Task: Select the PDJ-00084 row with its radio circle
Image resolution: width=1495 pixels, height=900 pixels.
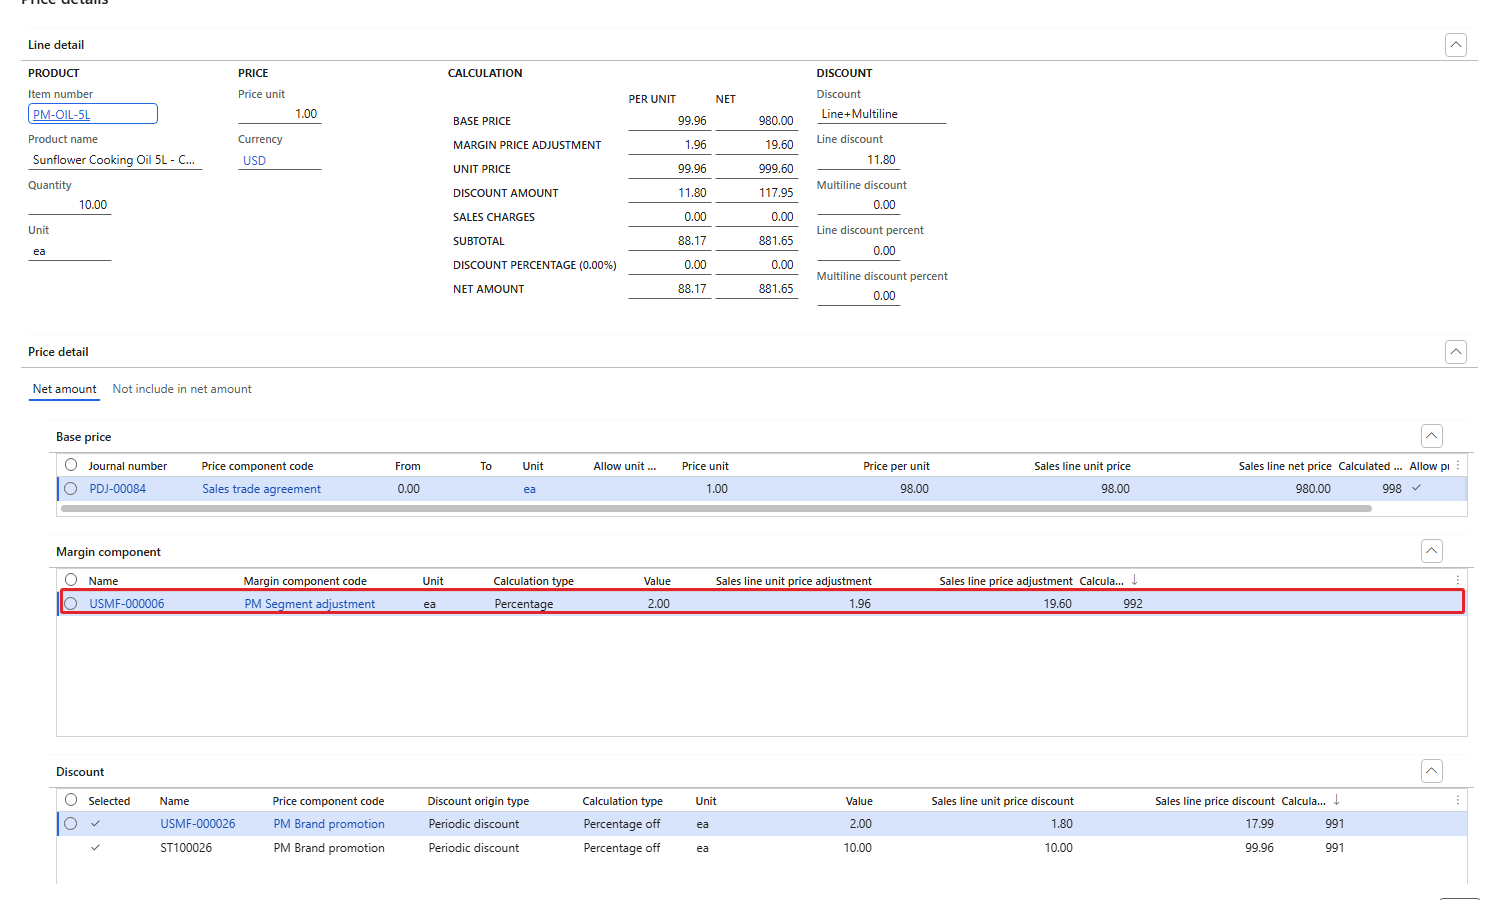Action: [x=71, y=489]
